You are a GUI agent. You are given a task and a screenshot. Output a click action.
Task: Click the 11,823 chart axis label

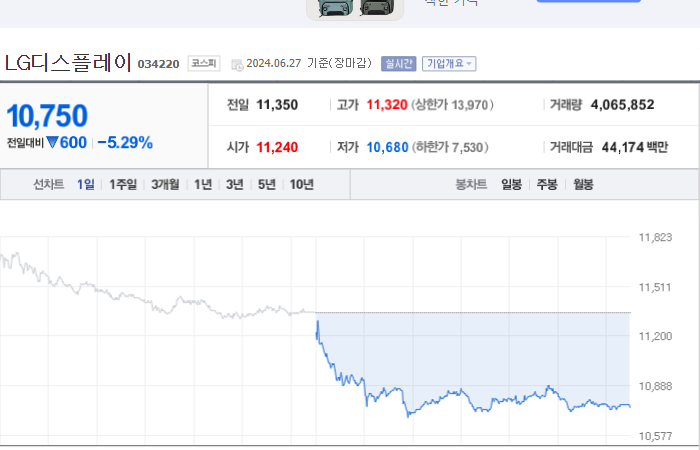(x=655, y=238)
